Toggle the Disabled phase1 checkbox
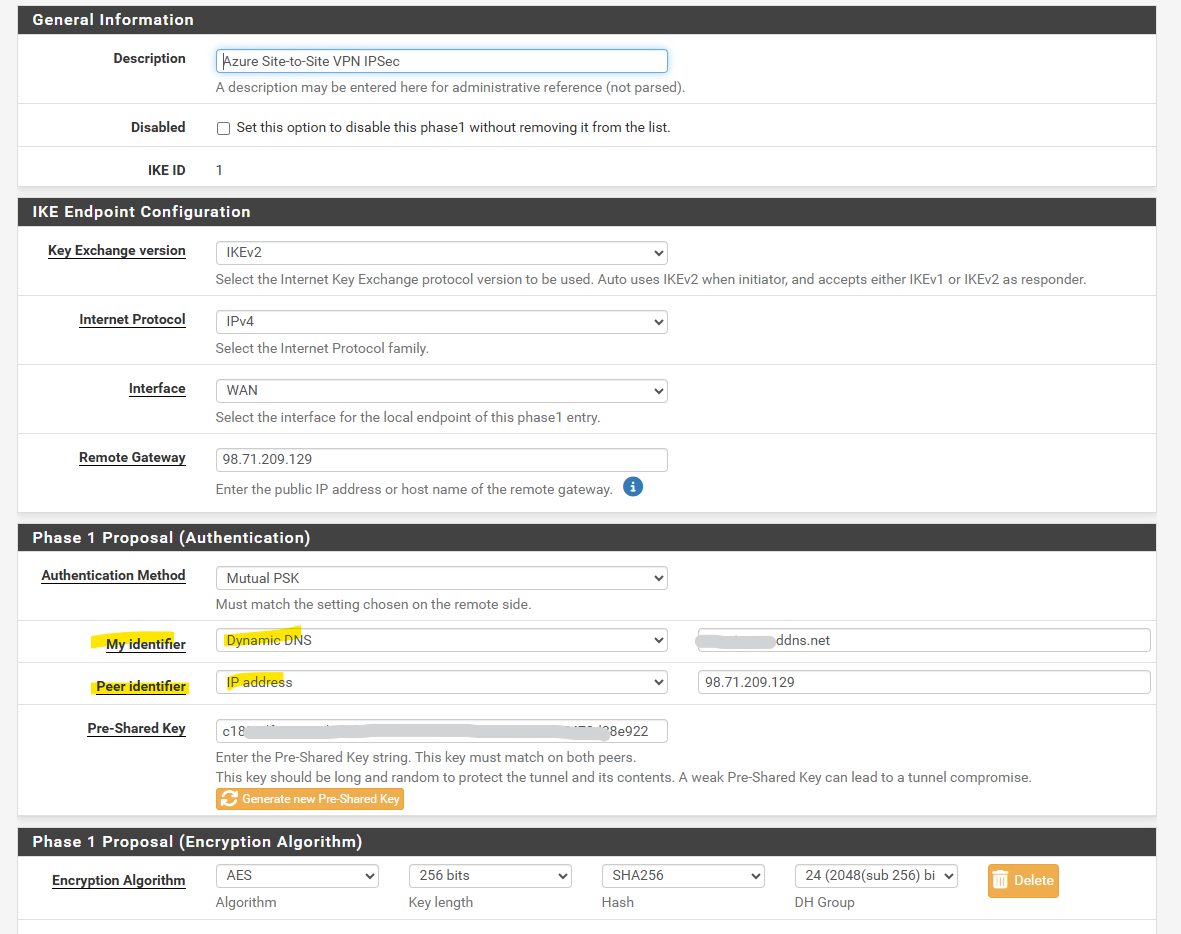 pos(224,128)
